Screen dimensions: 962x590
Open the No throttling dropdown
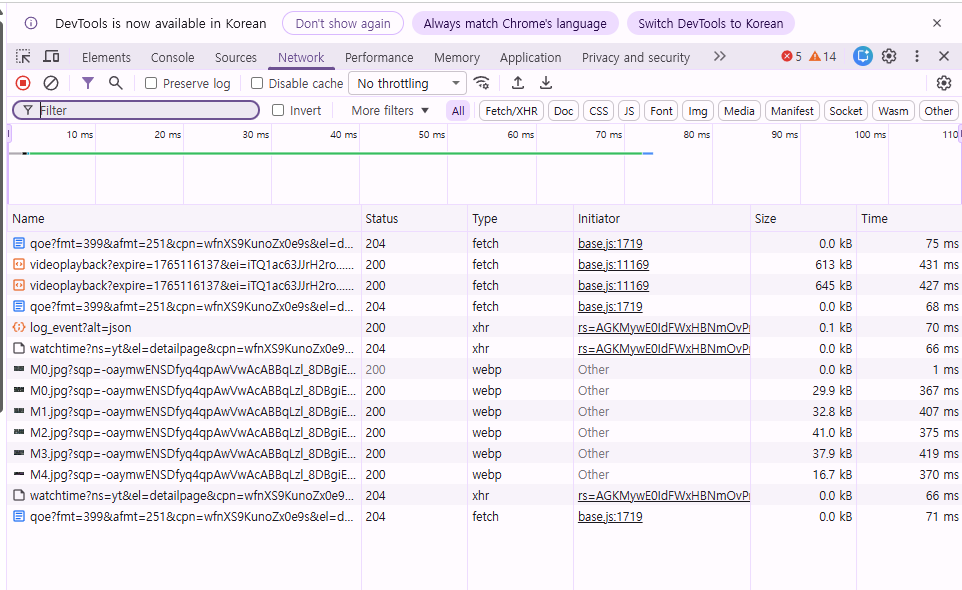[410, 84]
